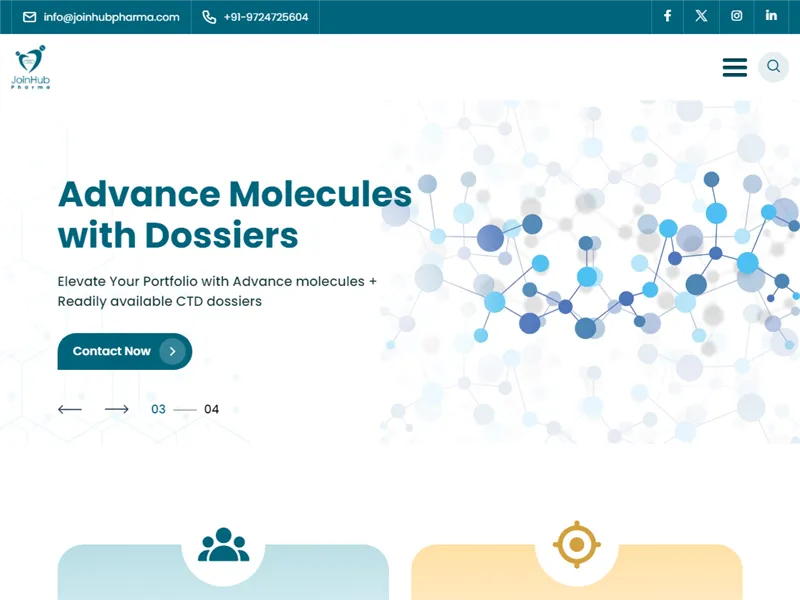Open the hamburger navigation menu
800x600 pixels.
tap(735, 67)
